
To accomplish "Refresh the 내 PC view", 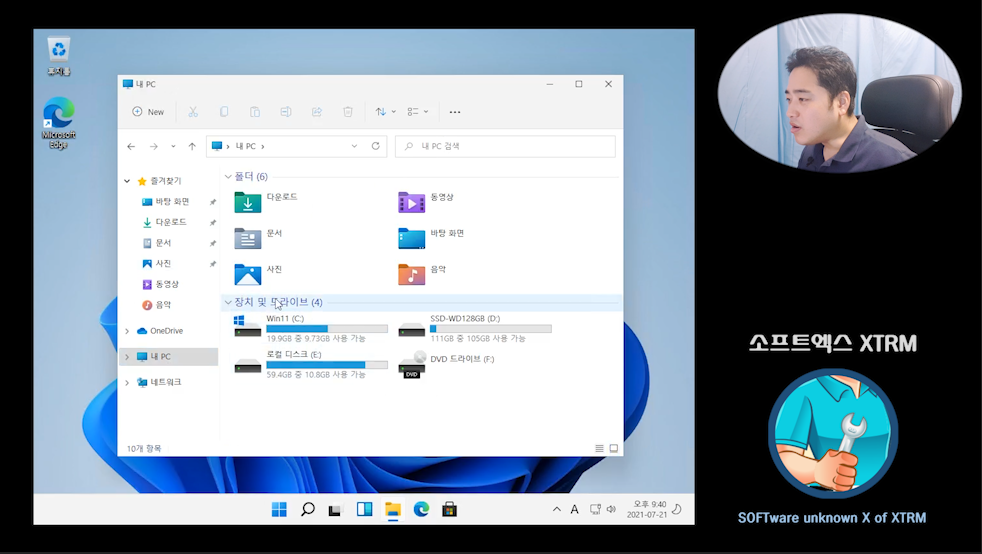I will click(376, 146).
